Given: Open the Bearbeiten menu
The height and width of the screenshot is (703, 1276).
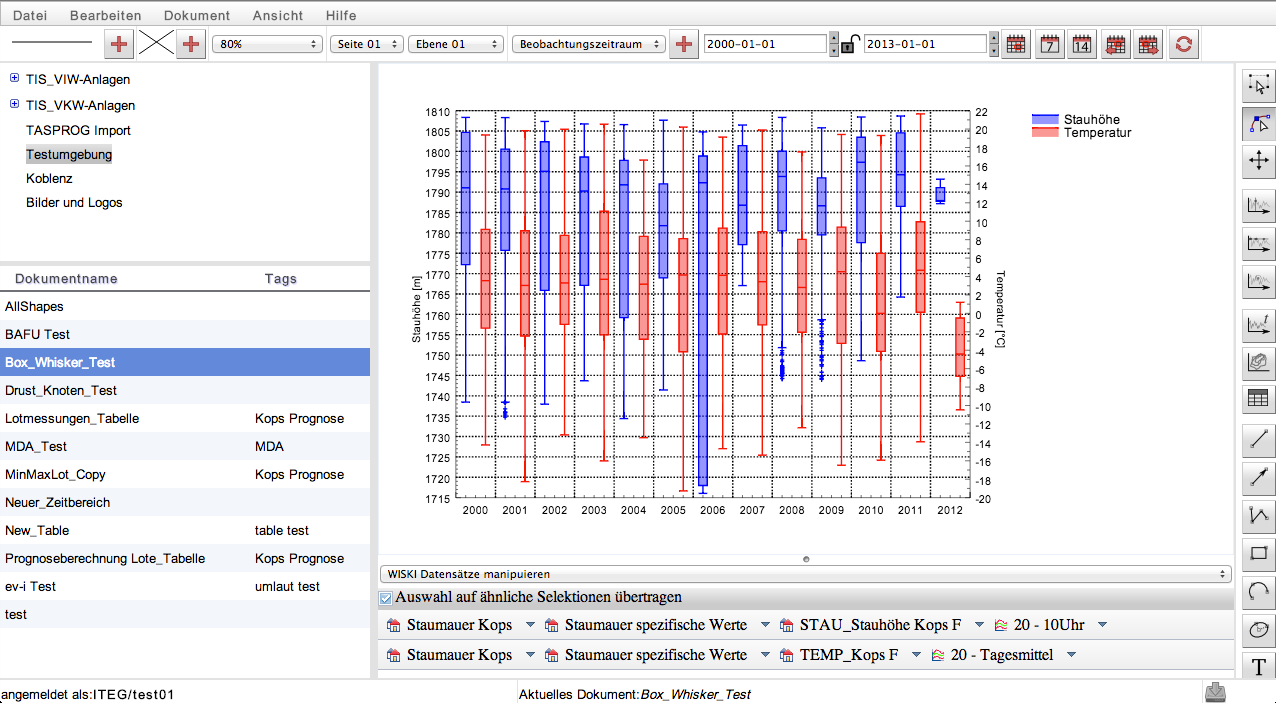Looking at the screenshot, I should click(x=105, y=15).
